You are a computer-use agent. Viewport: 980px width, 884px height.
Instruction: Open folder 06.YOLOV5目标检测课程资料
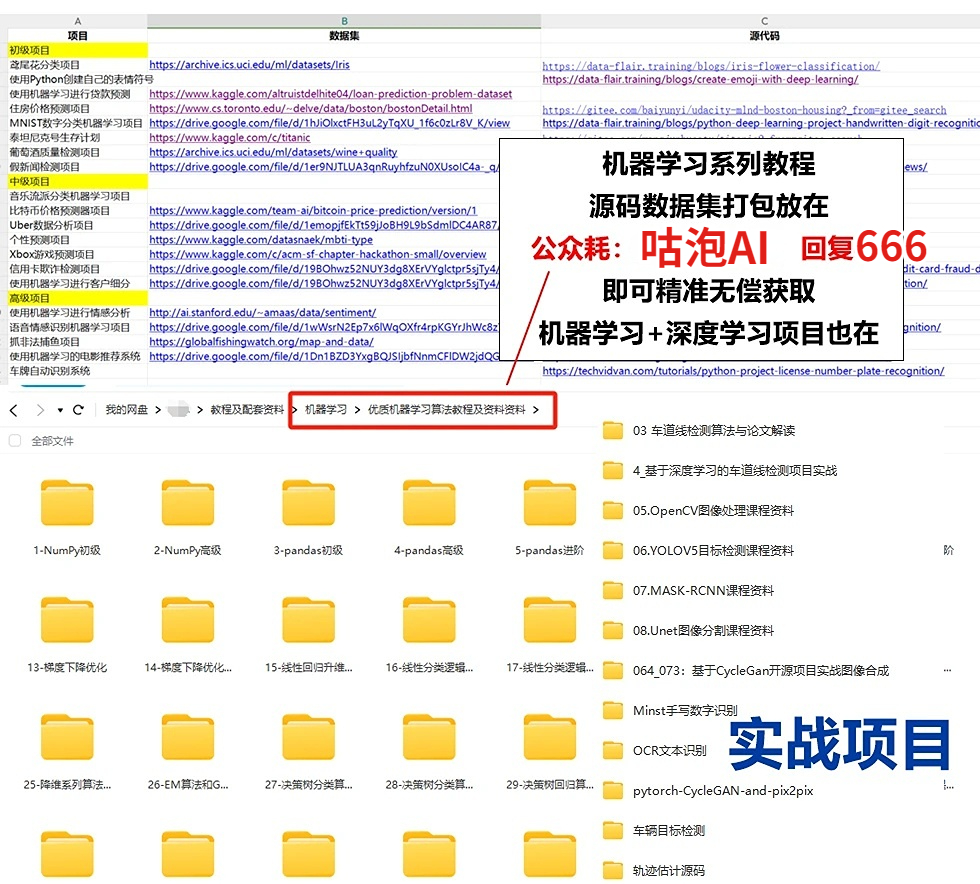[698, 550]
